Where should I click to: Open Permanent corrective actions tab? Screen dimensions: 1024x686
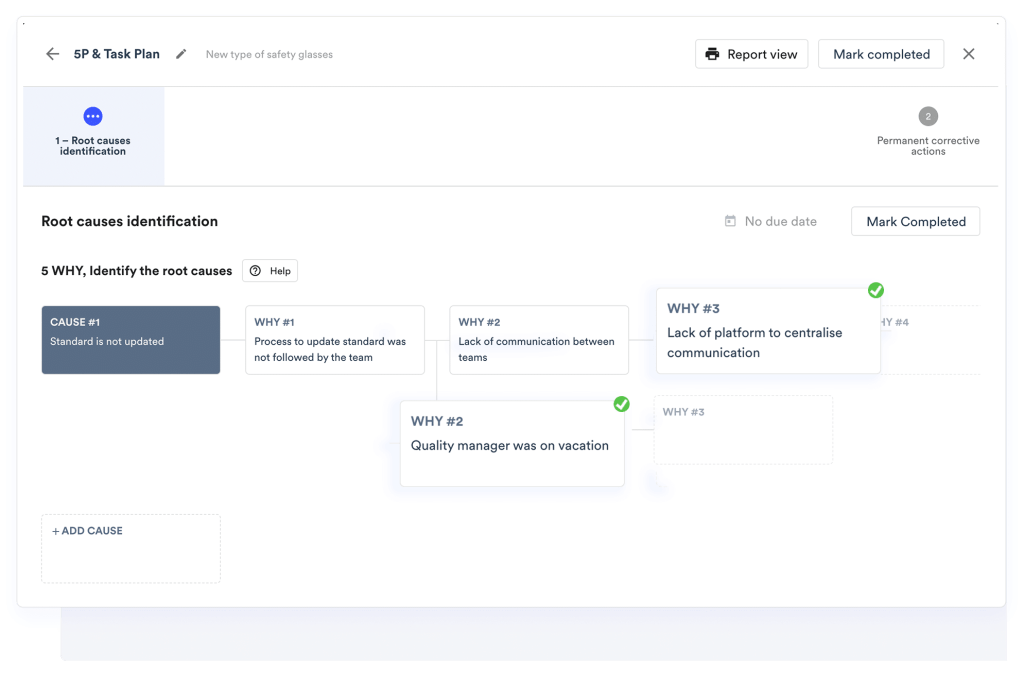tap(928, 146)
